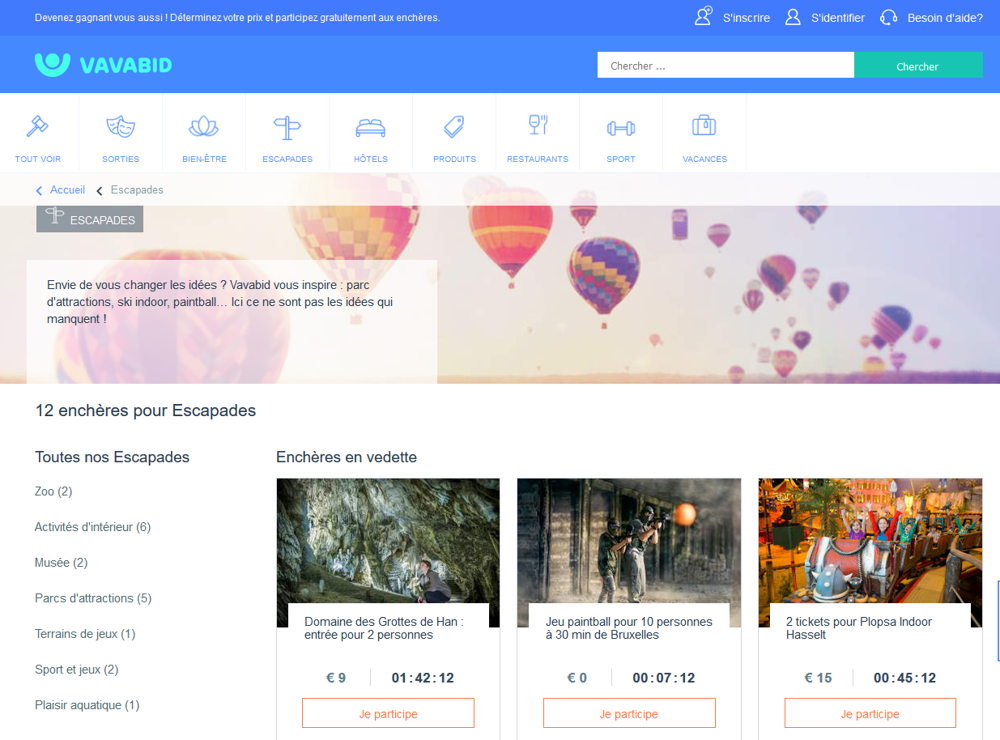The image size is (1000, 740).
Task: Click the Grottes de Han cave thumbnail
Action: click(x=388, y=541)
